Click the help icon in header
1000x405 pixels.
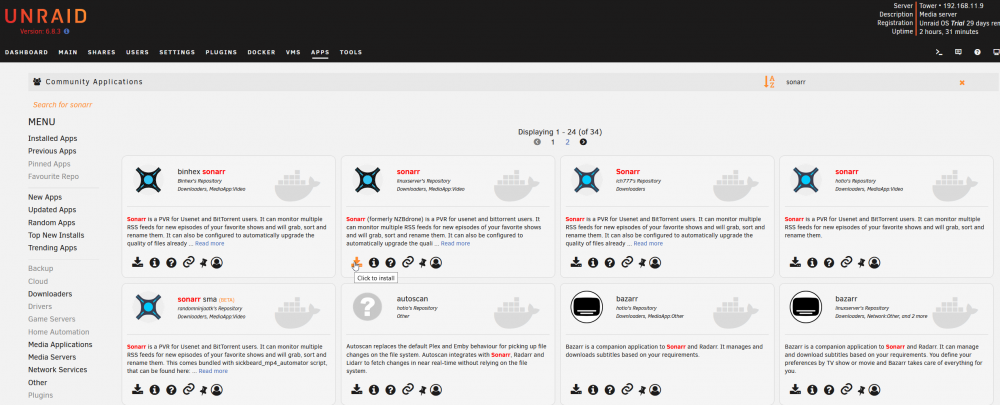click(977, 52)
